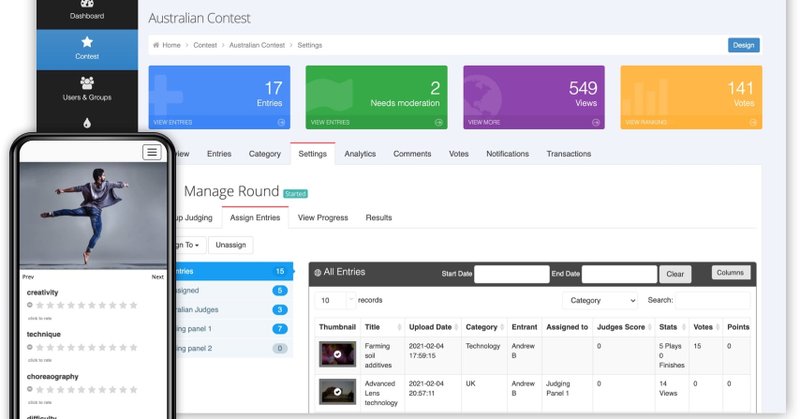Click the dancer photo on phone
This screenshot has height=419, width=800.
click(x=93, y=215)
